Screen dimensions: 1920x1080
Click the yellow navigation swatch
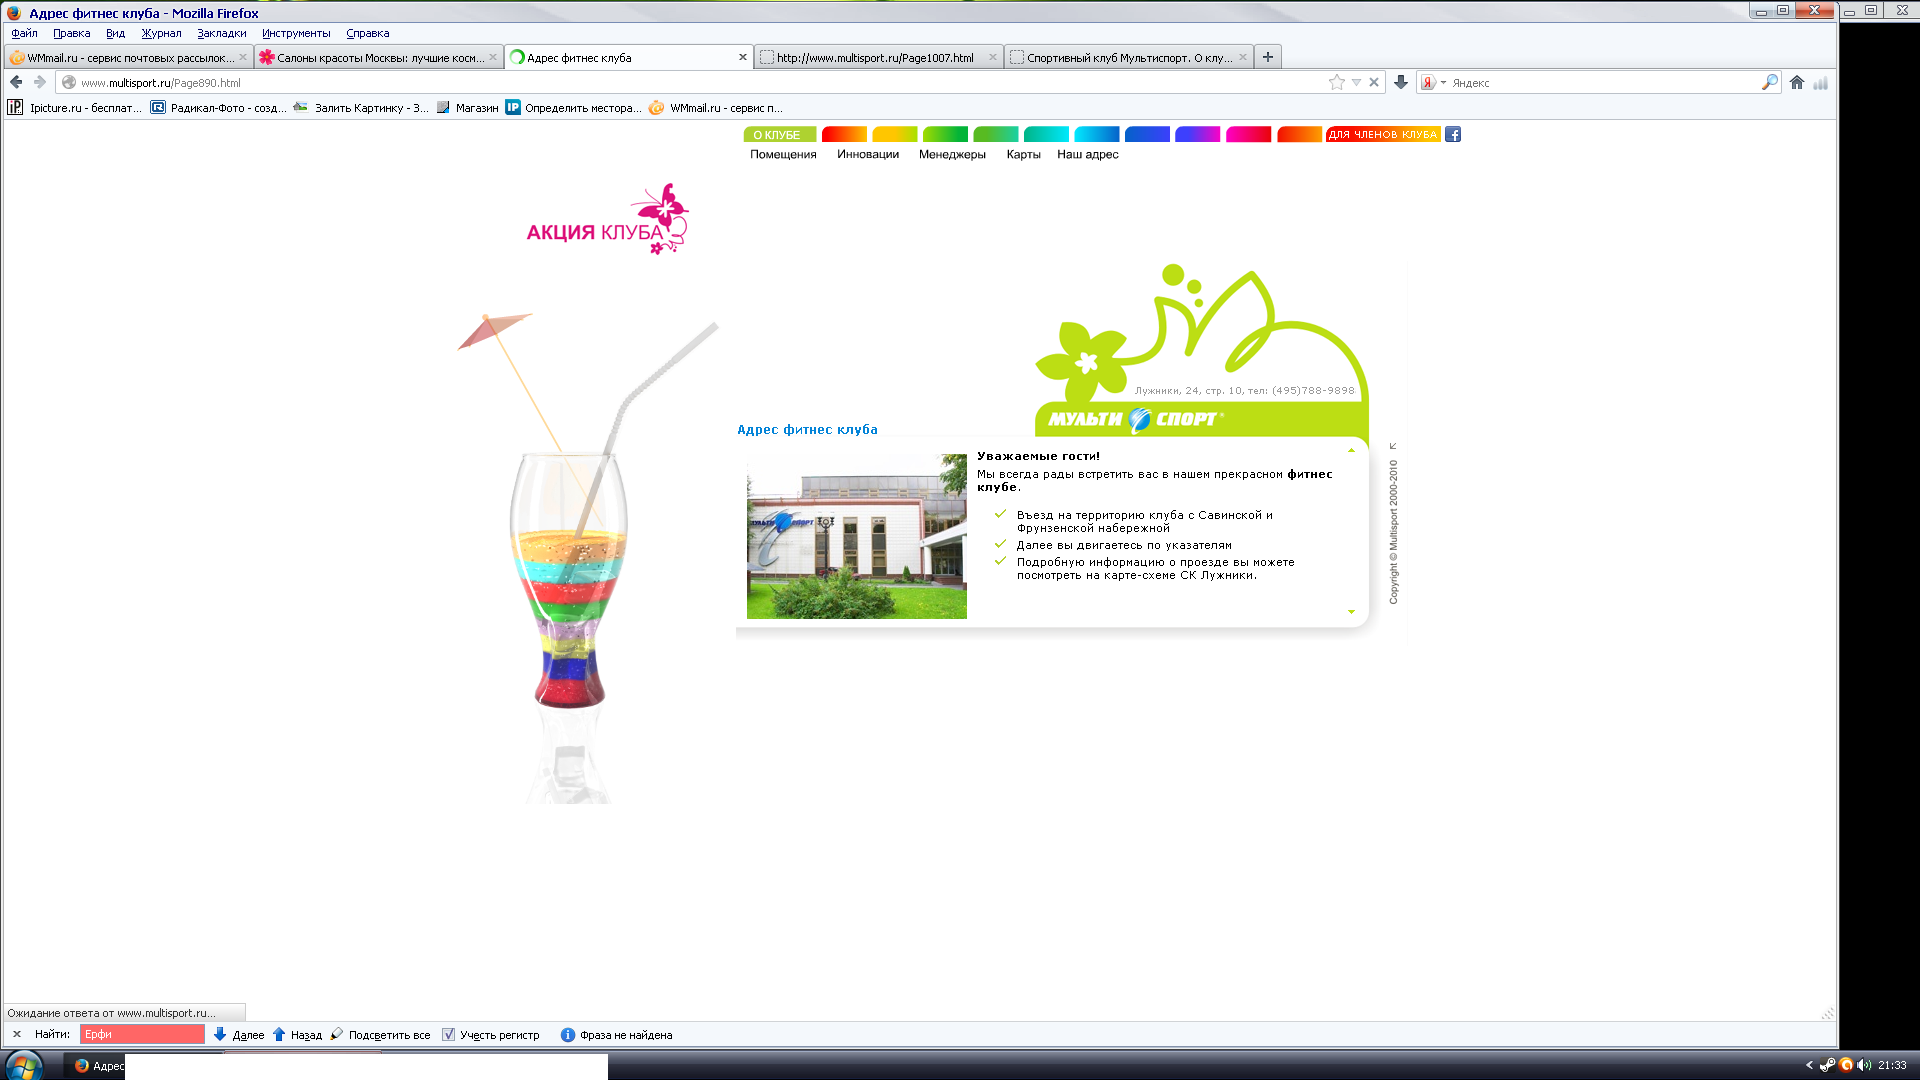tap(894, 134)
